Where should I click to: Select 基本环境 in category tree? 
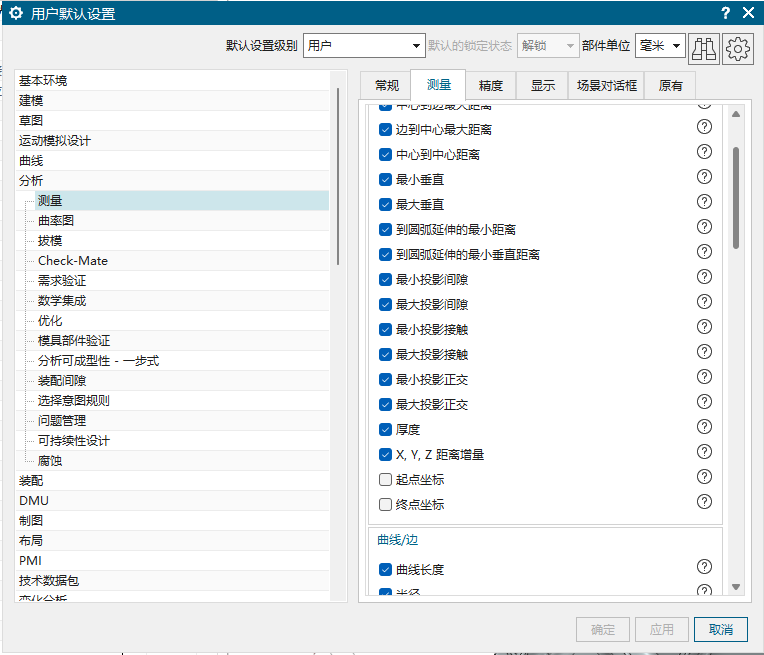coord(173,80)
